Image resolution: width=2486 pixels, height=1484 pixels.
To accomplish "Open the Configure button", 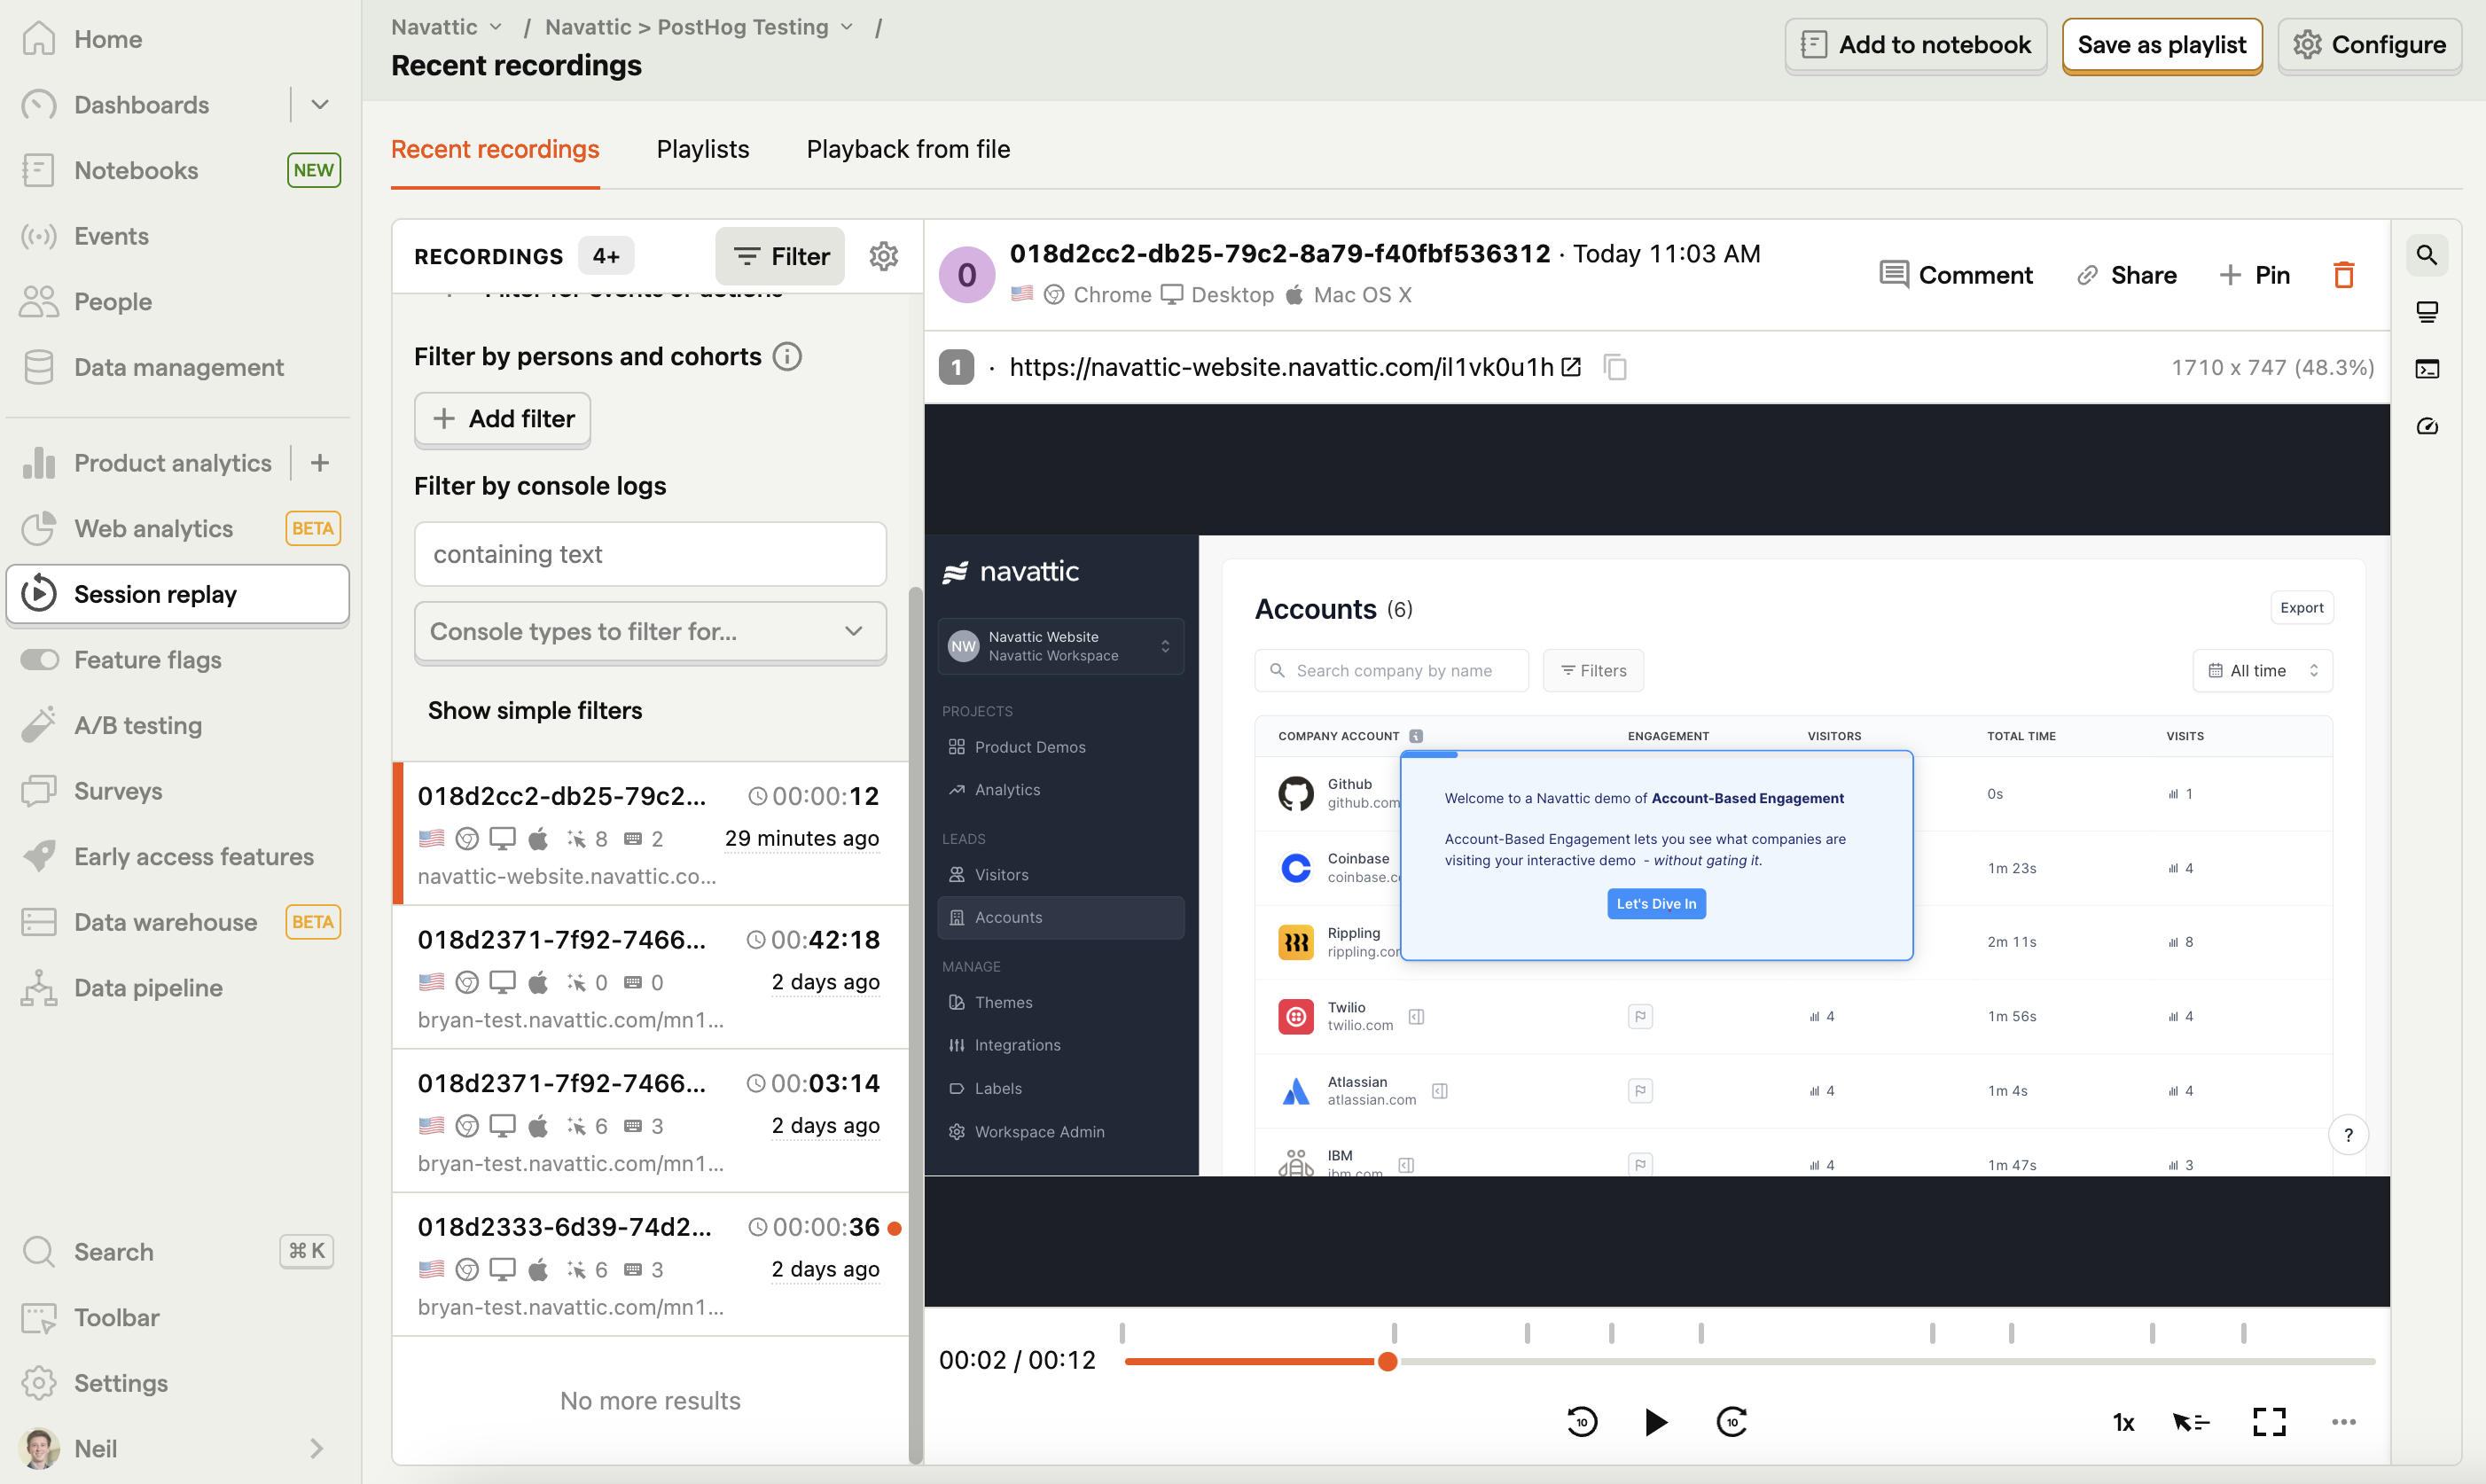I will (x=2369, y=45).
